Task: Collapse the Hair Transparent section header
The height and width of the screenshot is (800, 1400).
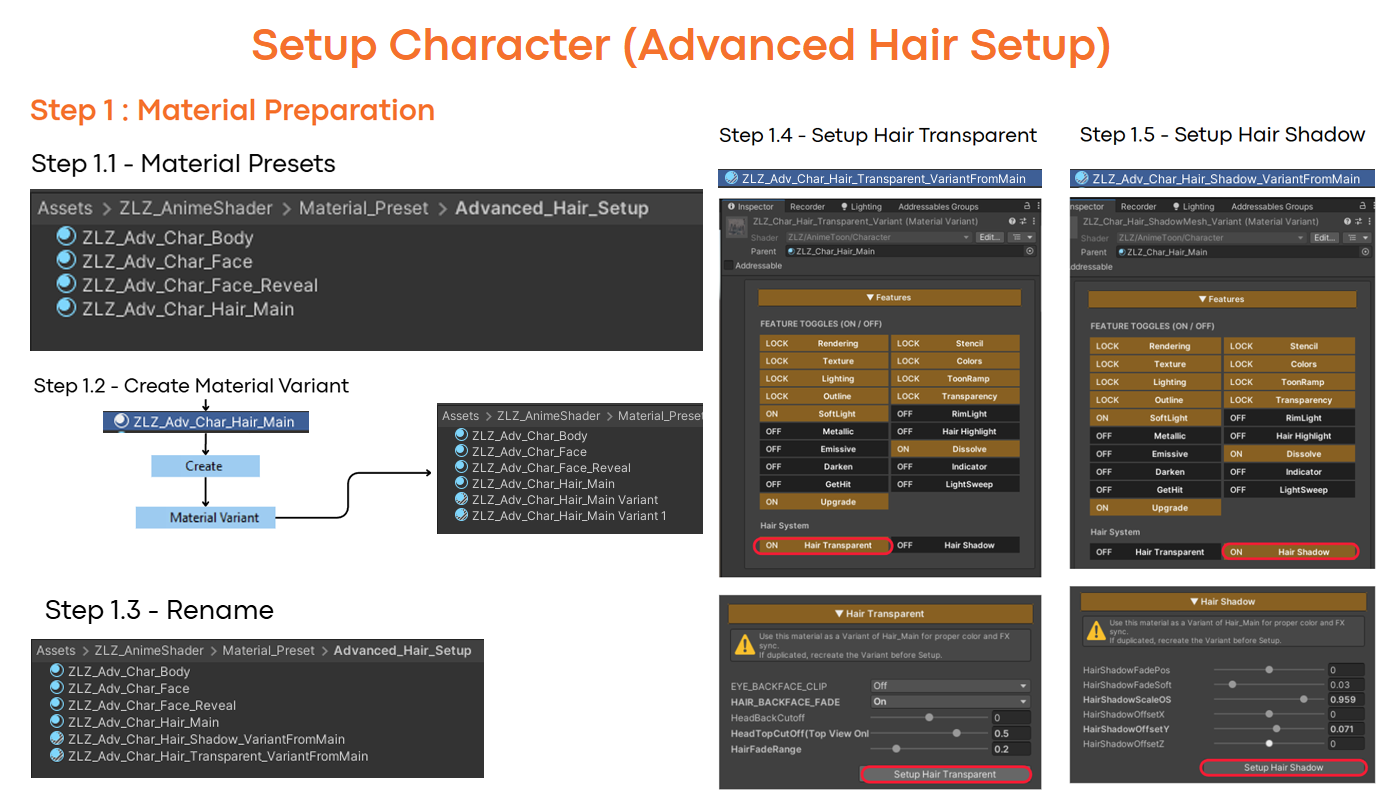Action: tap(879, 613)
